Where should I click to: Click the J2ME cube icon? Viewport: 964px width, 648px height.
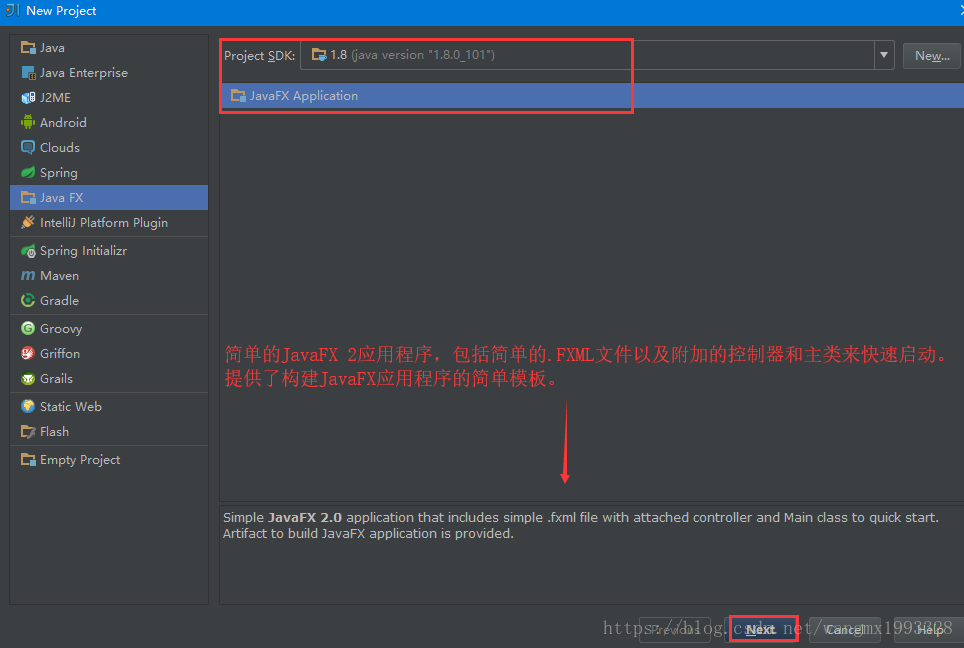coord(28,98)
